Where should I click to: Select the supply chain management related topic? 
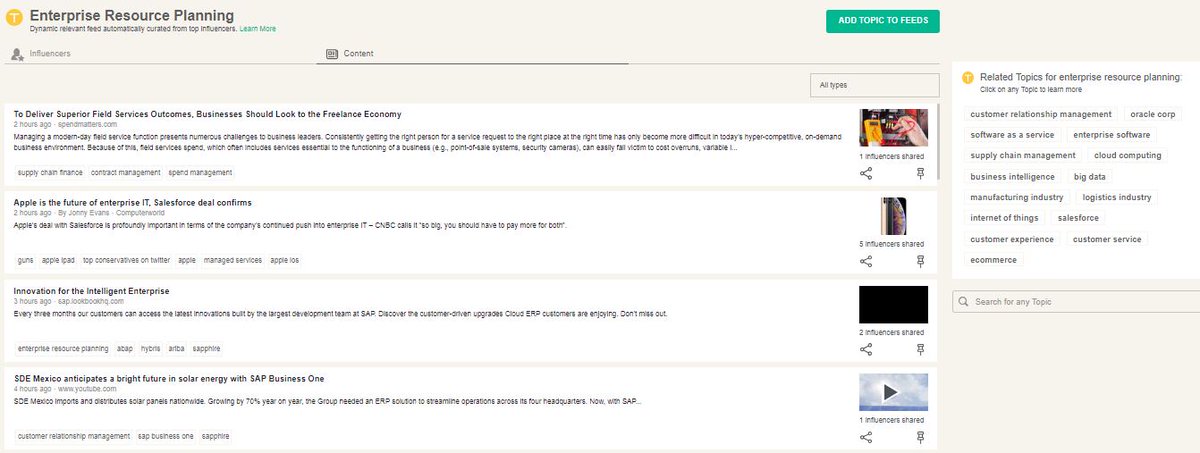tap(1023, 155)
